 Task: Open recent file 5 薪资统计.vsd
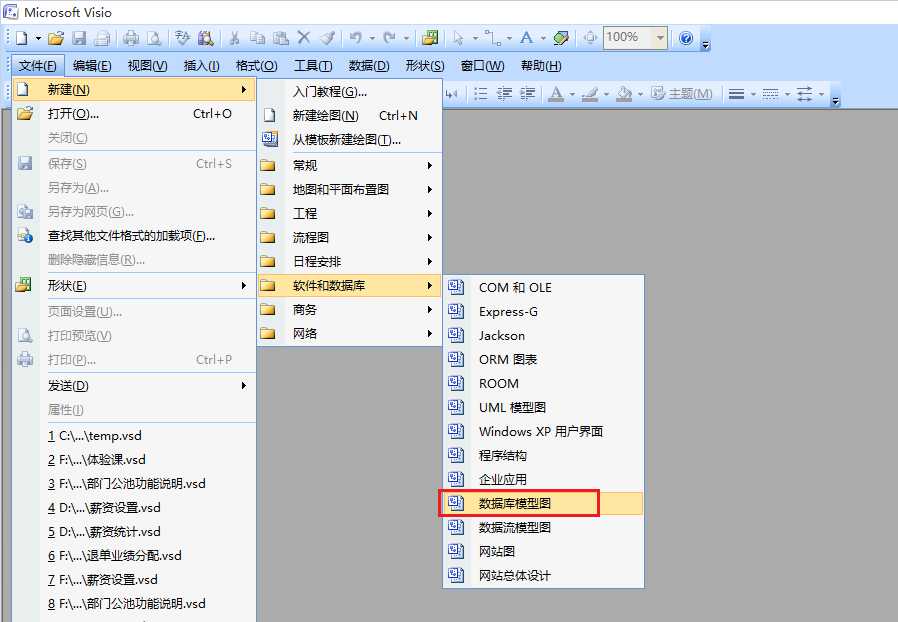click(x=134, y=532)
